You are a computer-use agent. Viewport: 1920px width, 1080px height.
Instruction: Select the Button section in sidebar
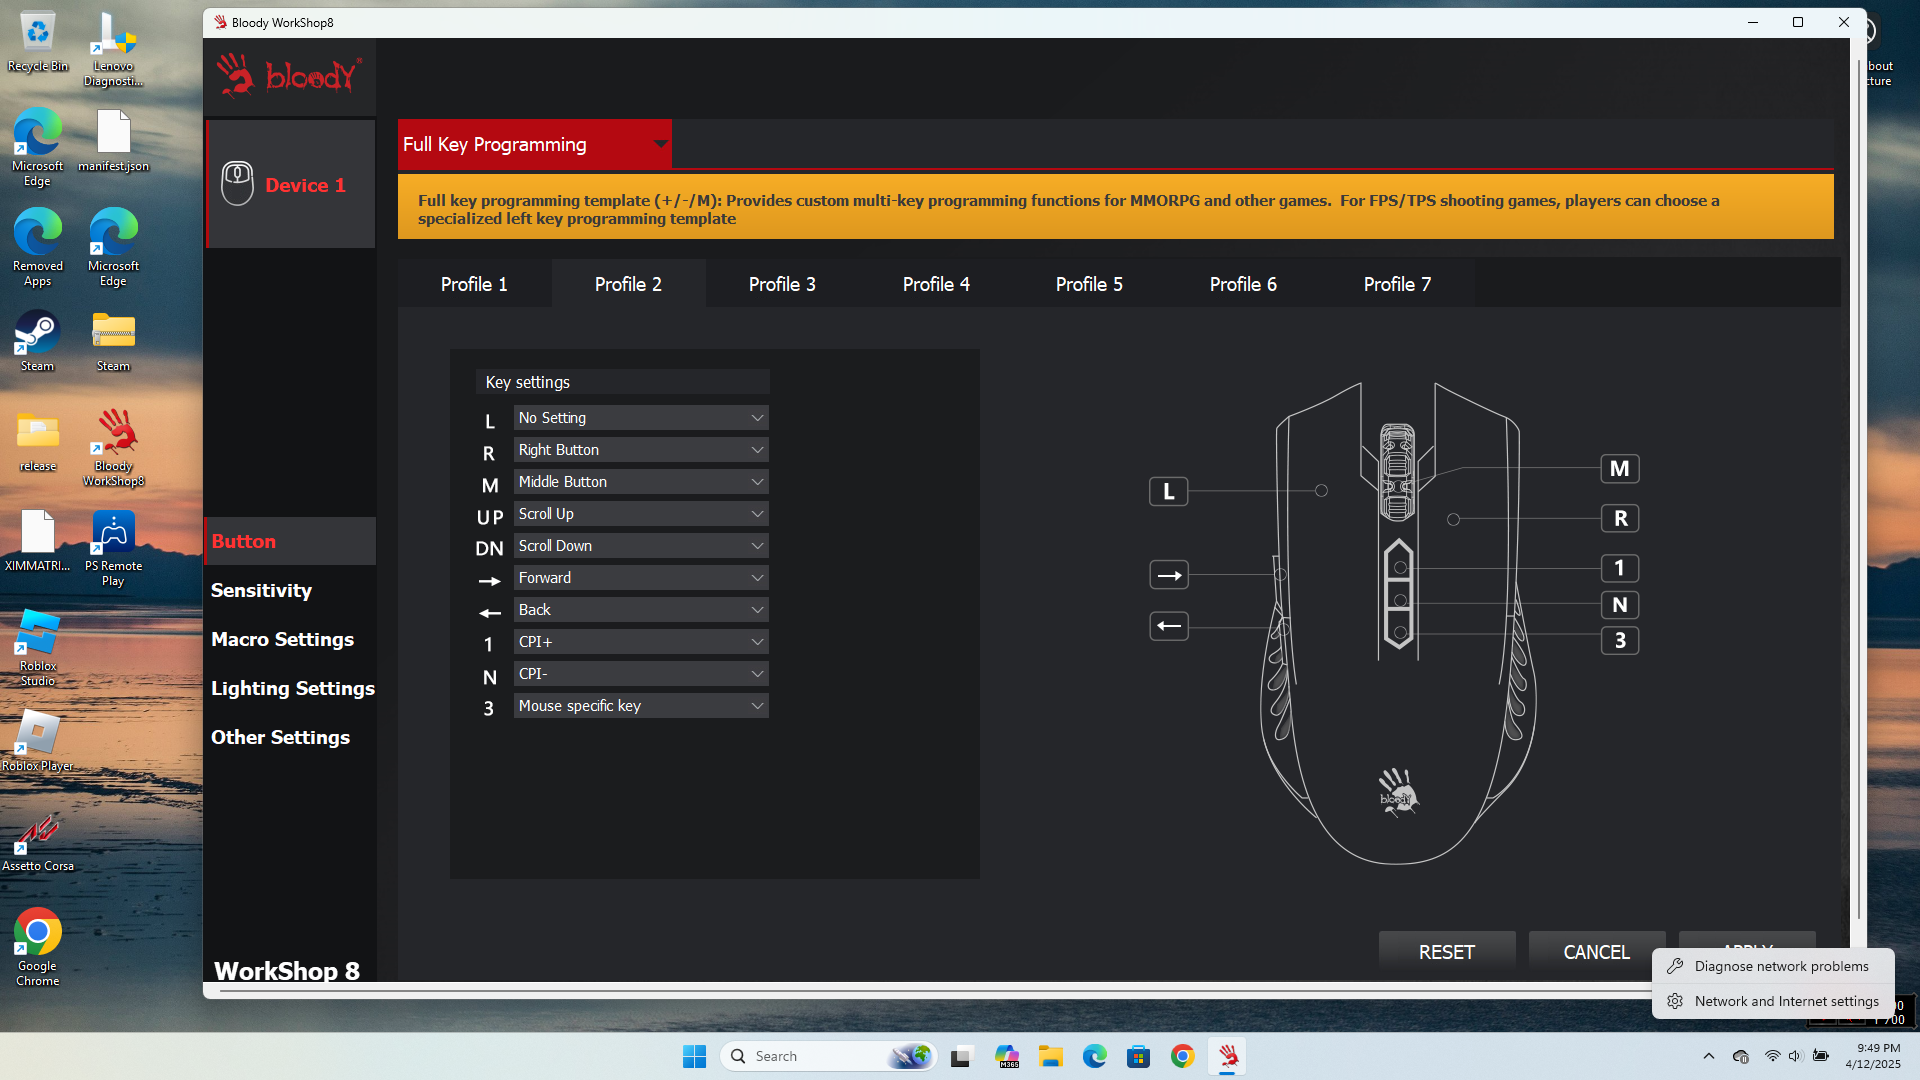click(290, 541)
